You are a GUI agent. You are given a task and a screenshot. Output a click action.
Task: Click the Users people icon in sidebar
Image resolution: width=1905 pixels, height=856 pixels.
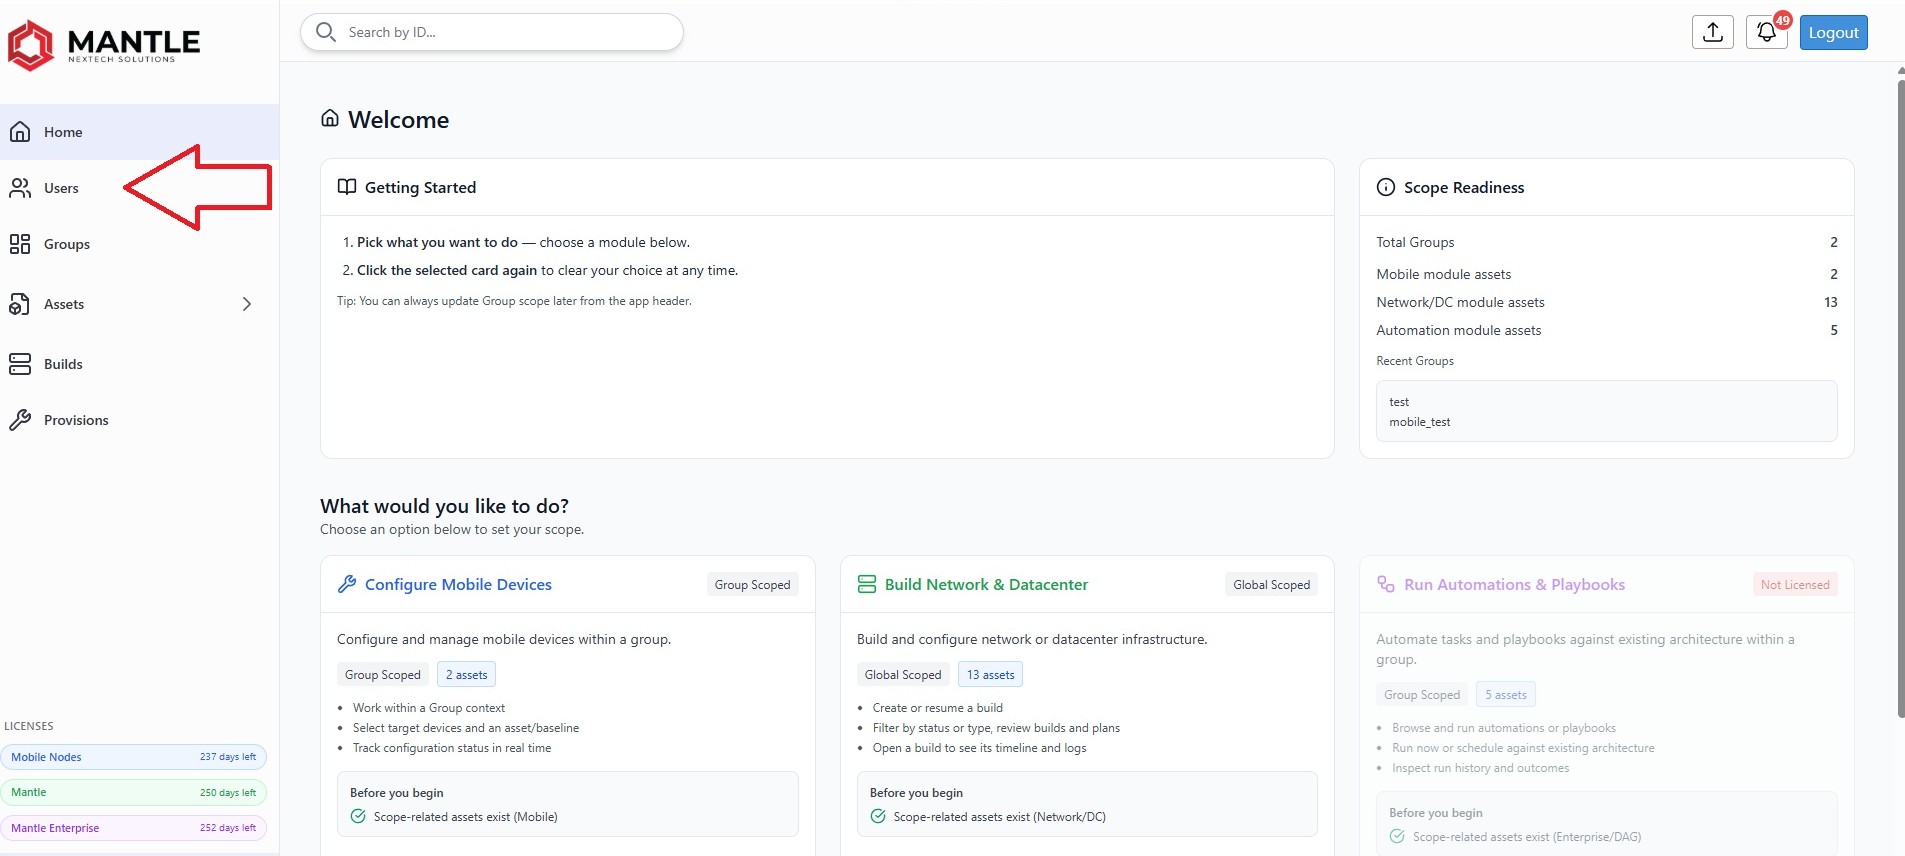coord(20,188)
